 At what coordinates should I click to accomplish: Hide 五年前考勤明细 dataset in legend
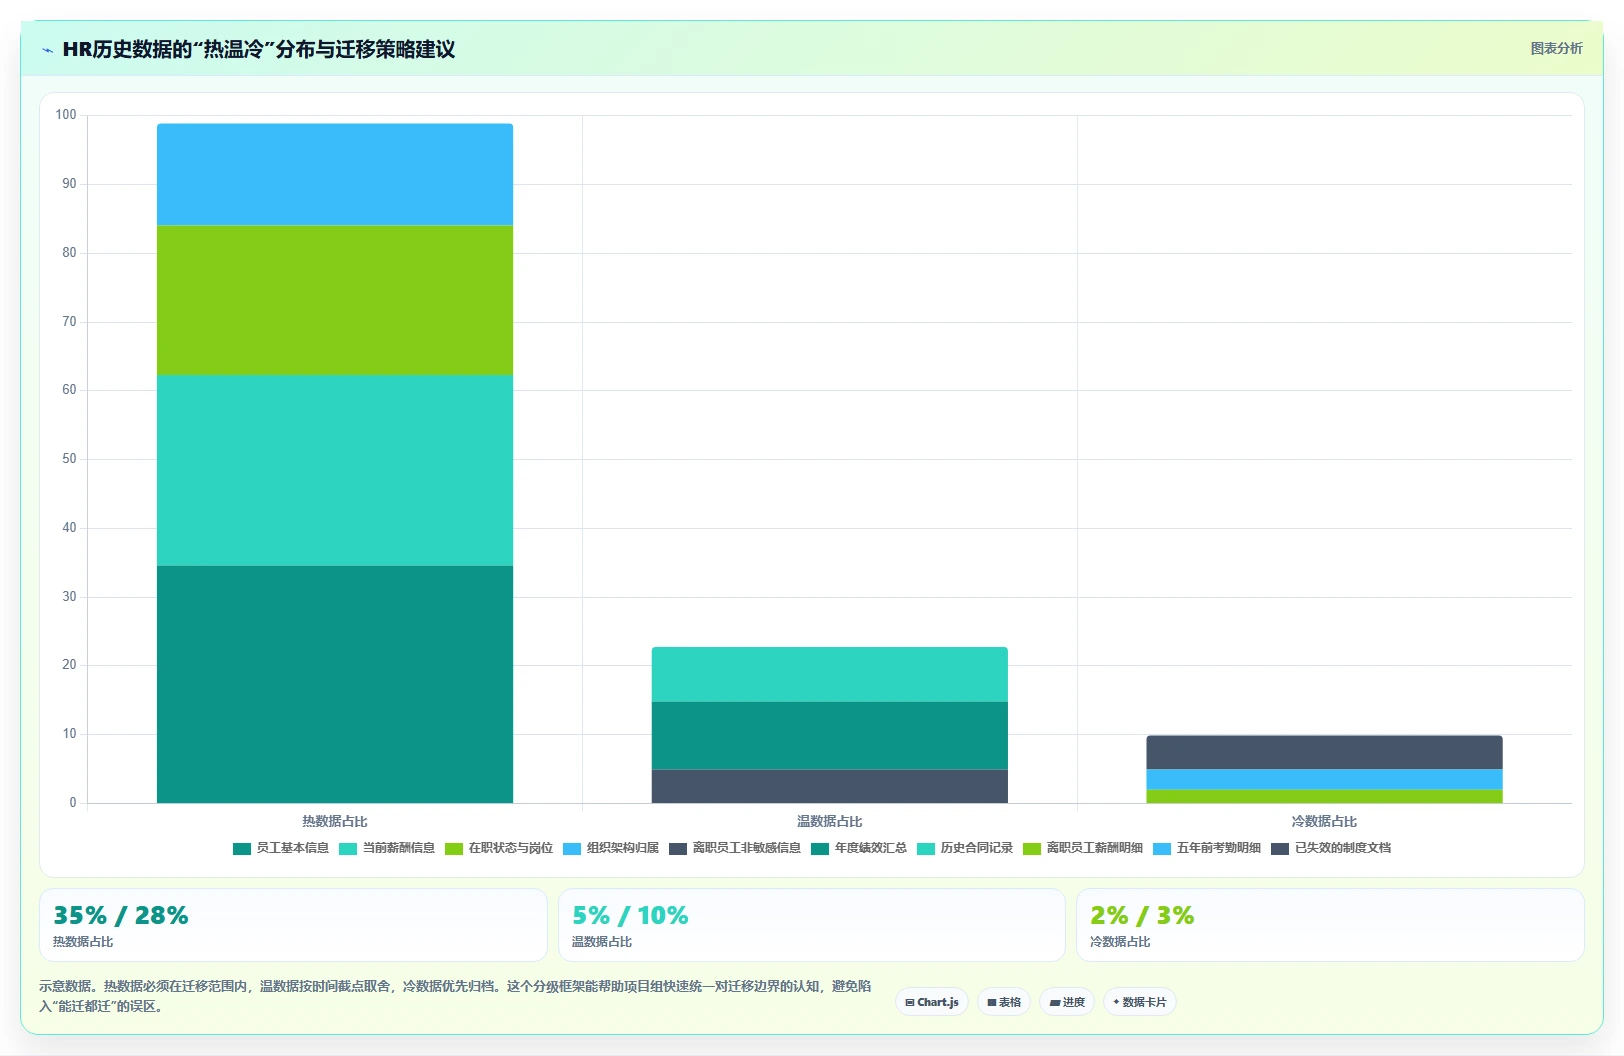(x=1207, y=848)
